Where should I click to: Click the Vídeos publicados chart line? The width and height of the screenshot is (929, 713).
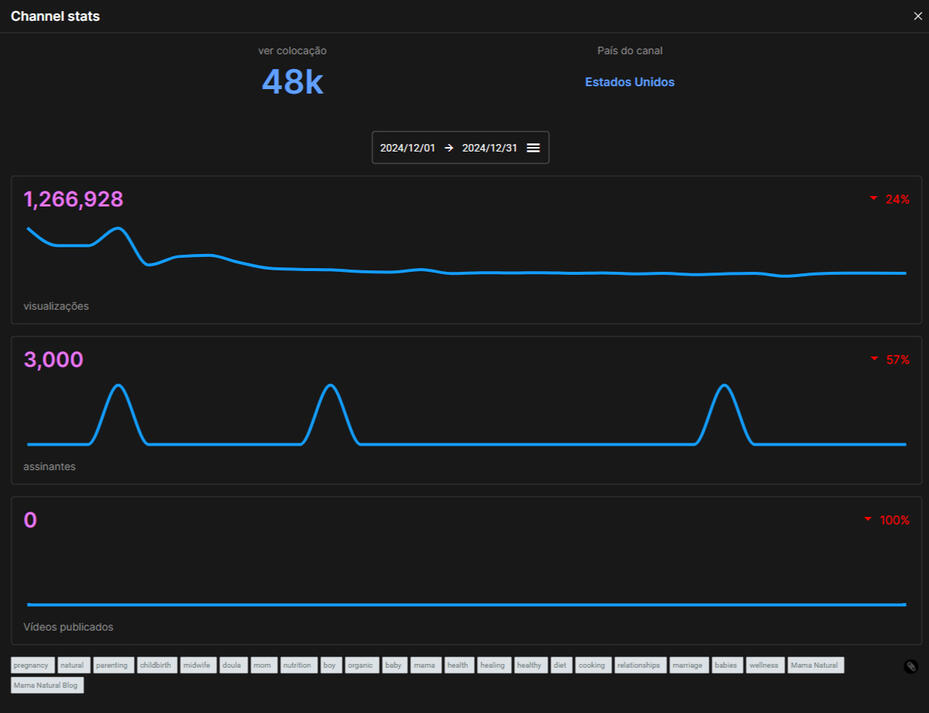tap(466, 605)
